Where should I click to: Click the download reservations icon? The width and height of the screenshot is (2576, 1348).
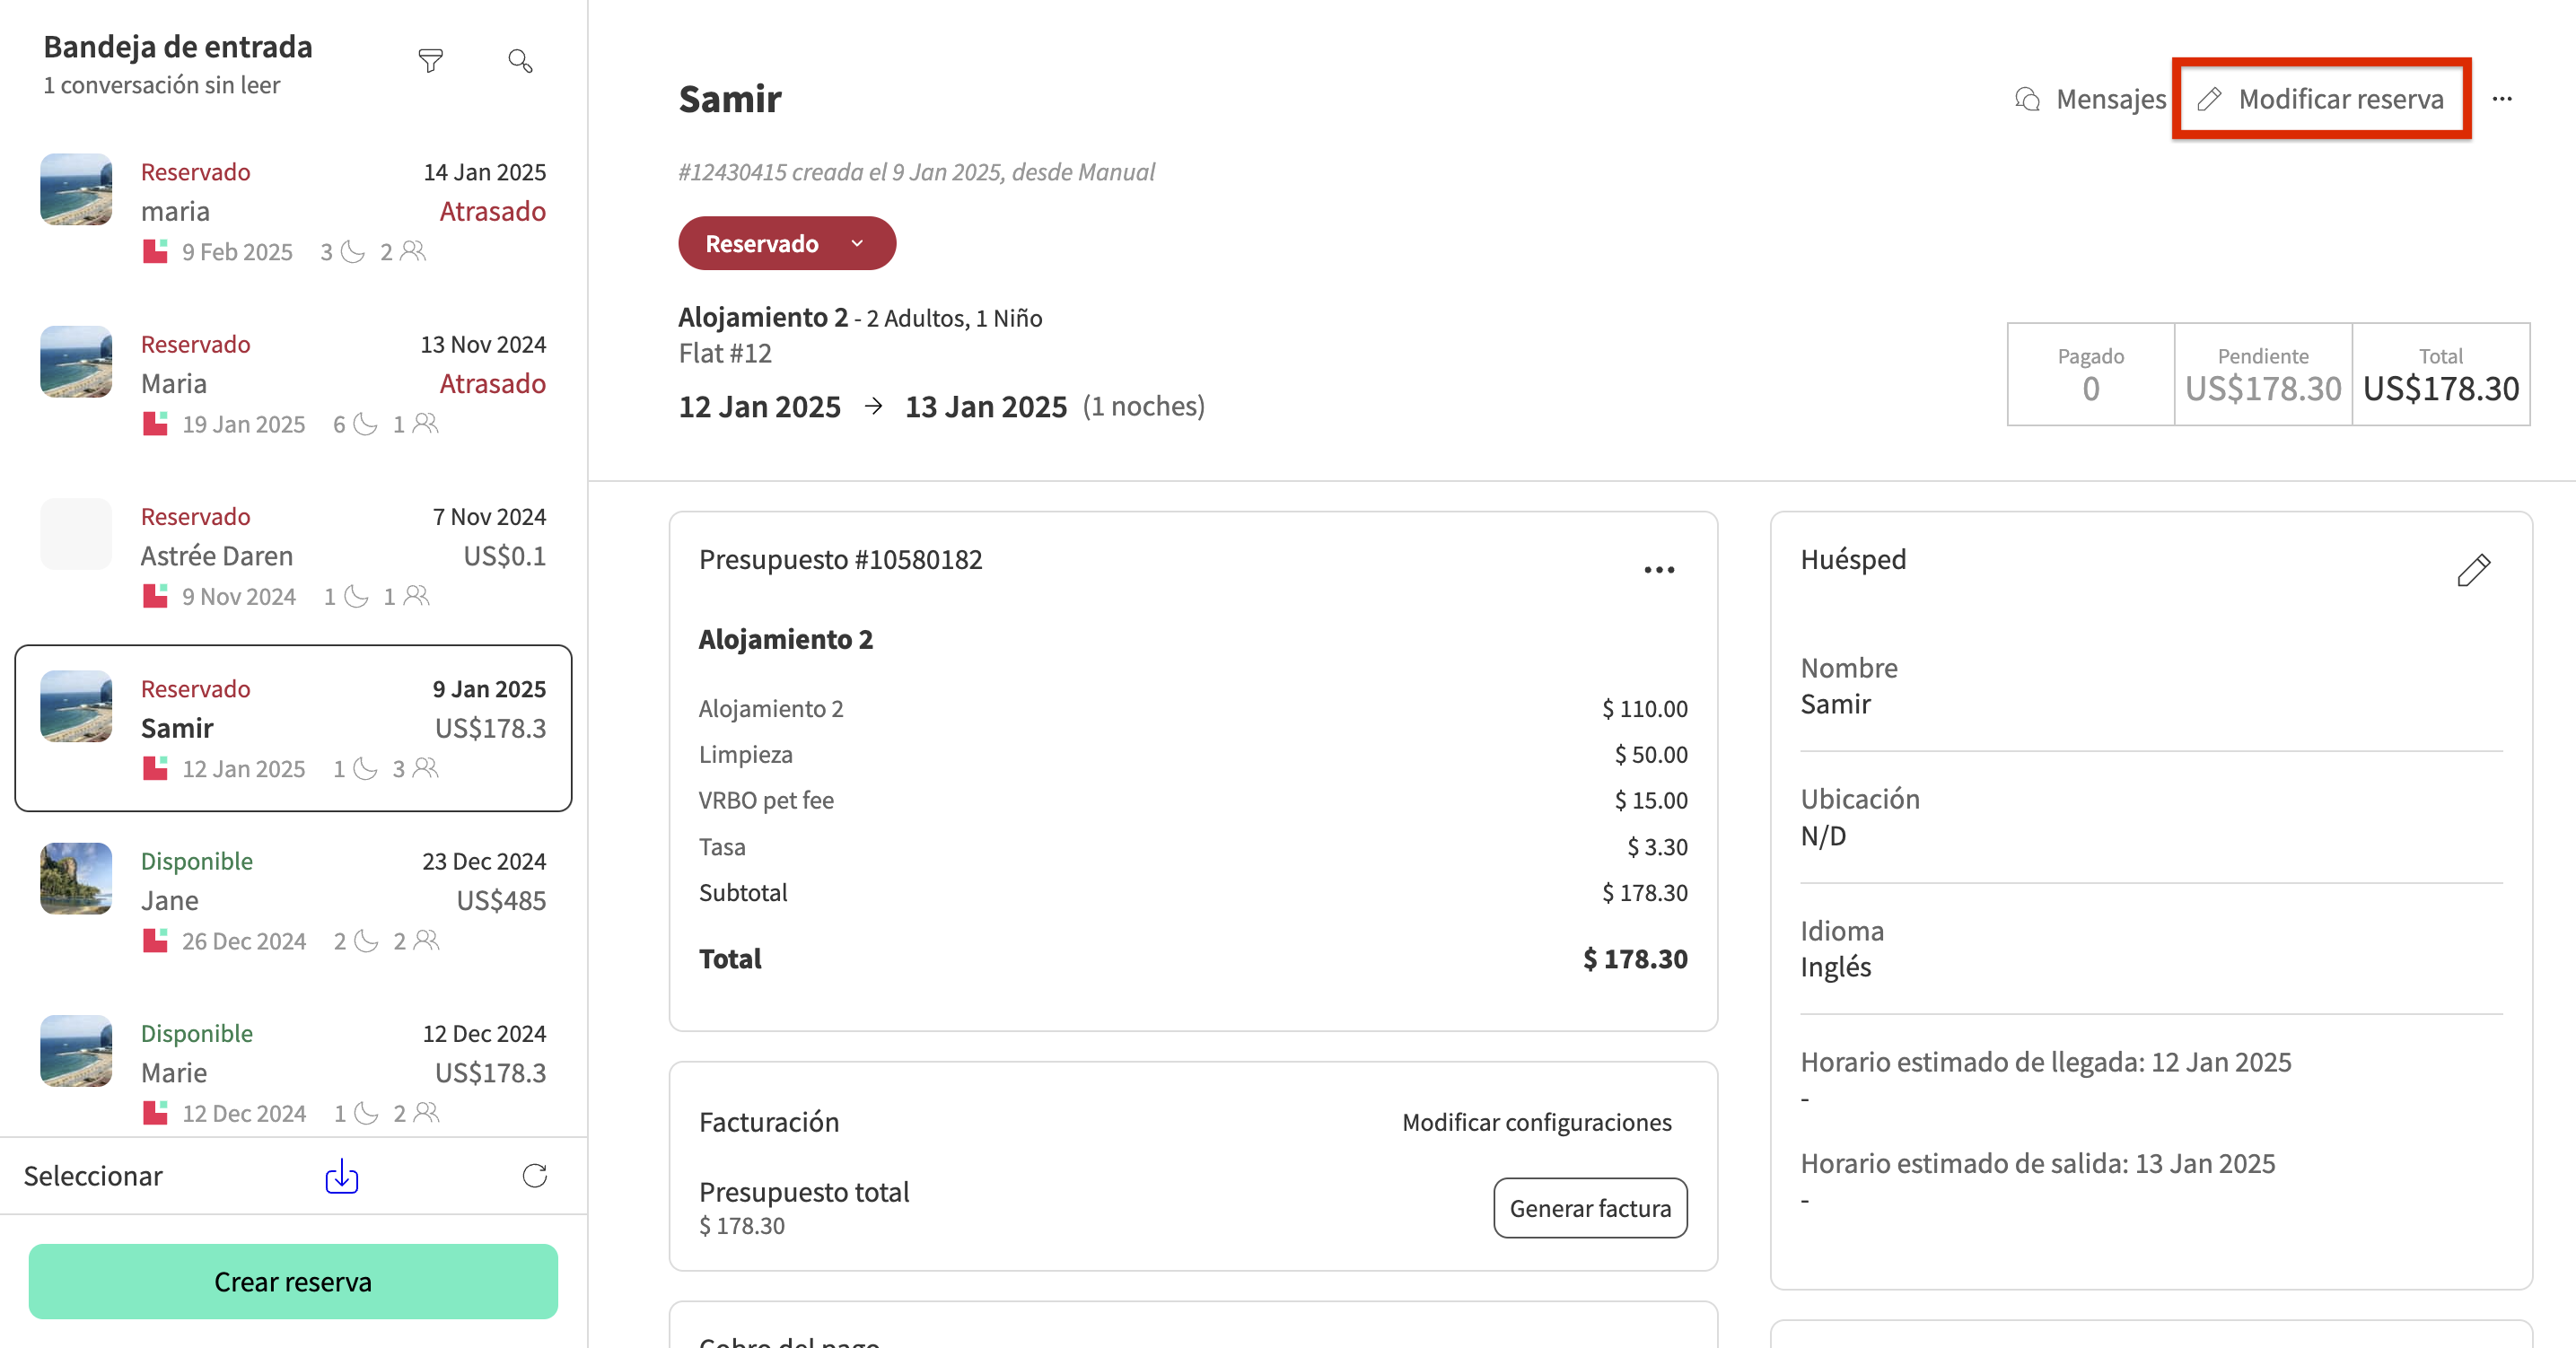pyautogui.click(x=341, y=1176)
